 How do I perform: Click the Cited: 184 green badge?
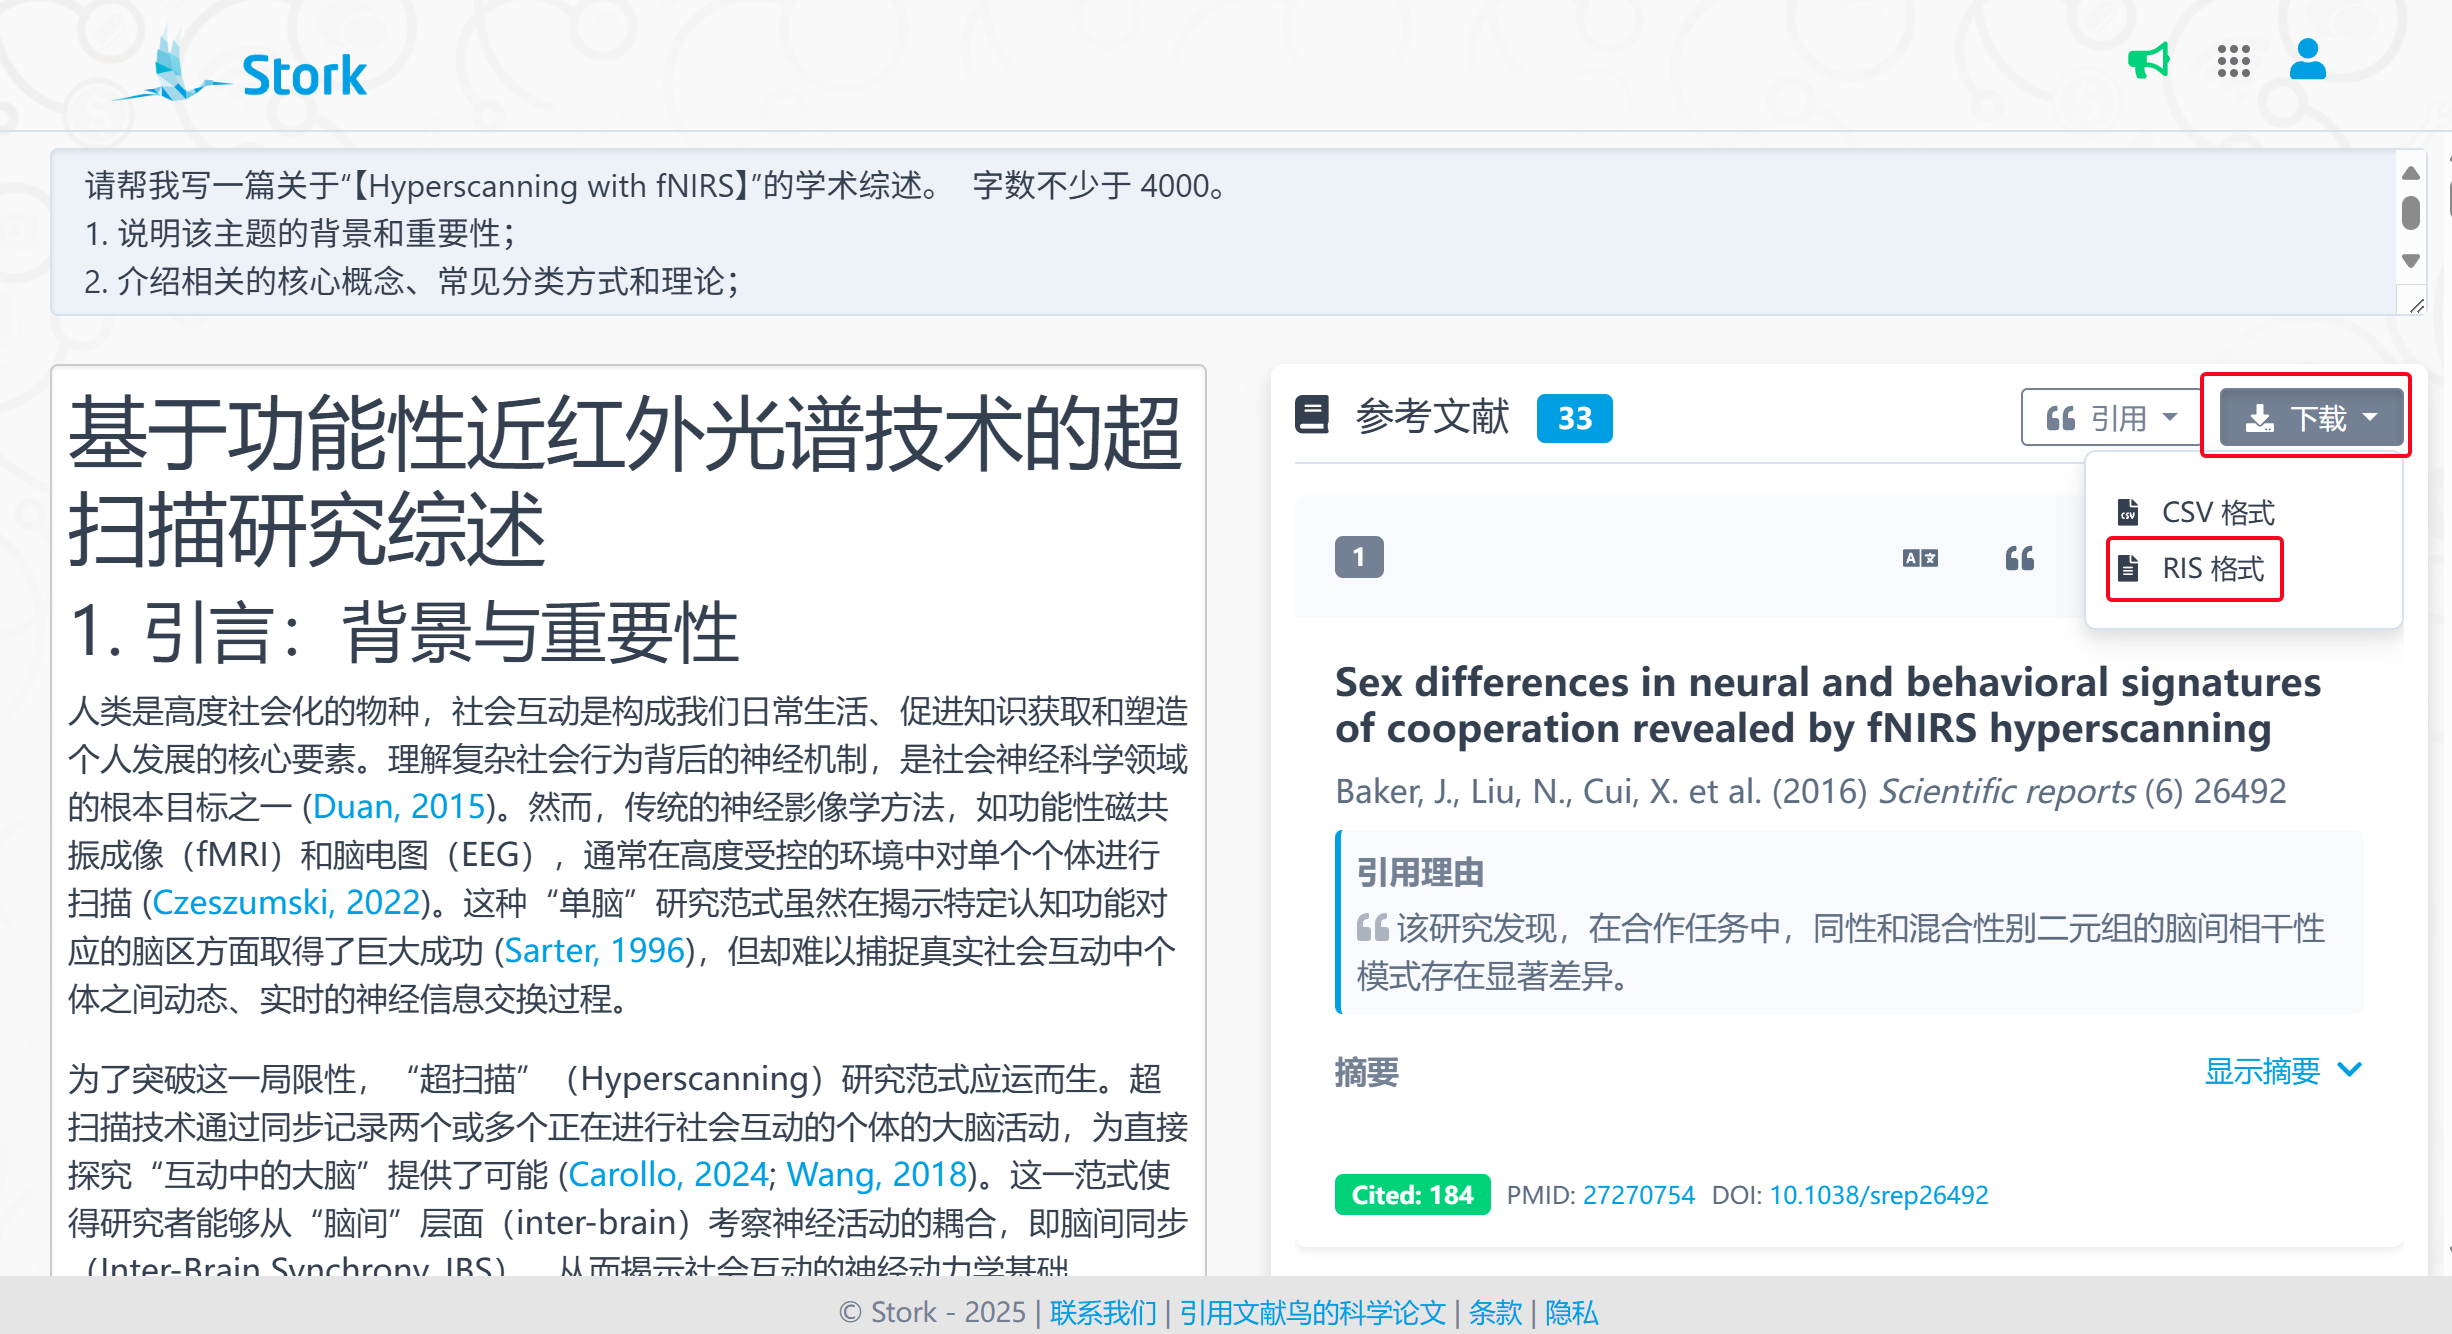tap(1411, 1195)
